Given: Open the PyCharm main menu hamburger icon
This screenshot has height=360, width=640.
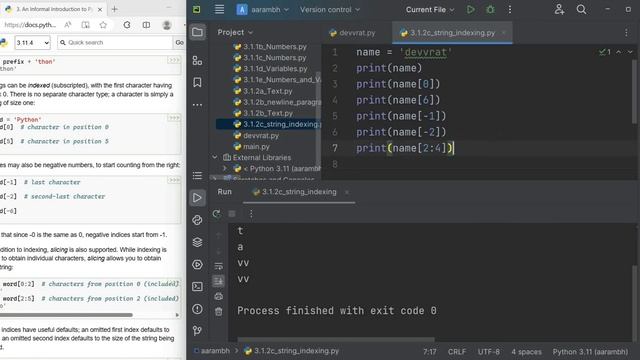Looking at the screenshot, I should (x=219, y=9).
